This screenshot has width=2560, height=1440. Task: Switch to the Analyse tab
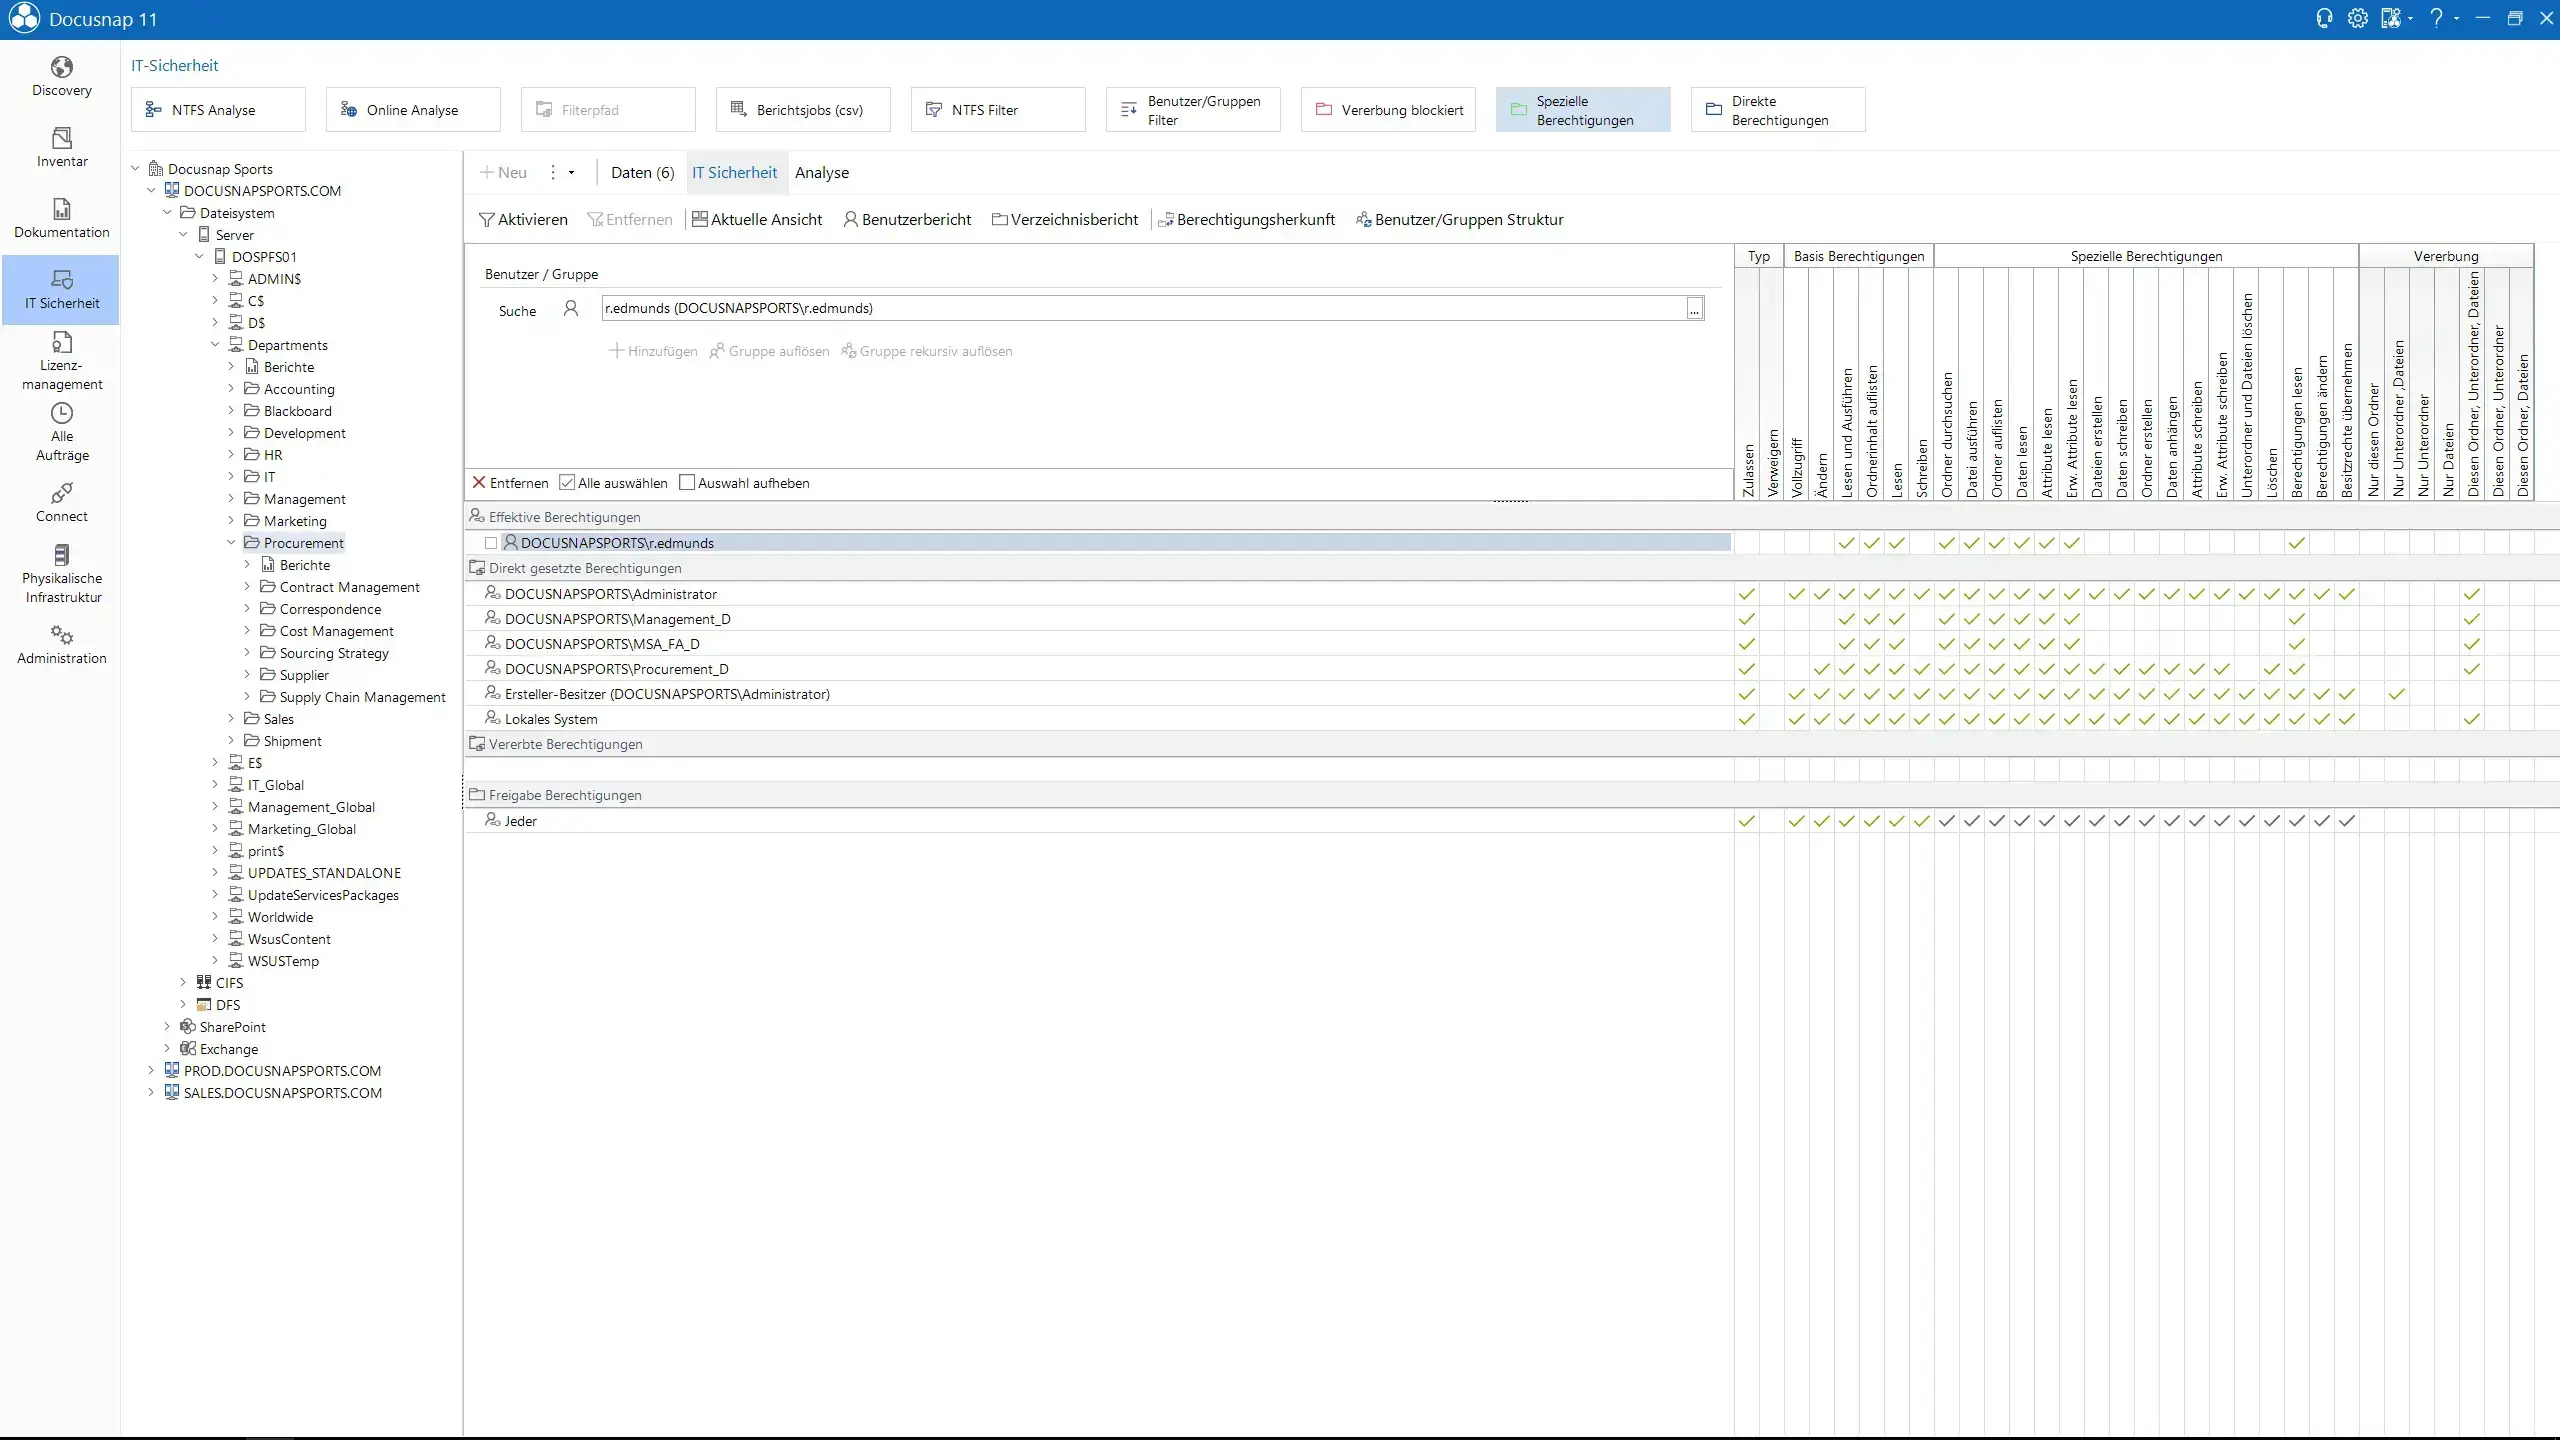[x=822, y=173]
